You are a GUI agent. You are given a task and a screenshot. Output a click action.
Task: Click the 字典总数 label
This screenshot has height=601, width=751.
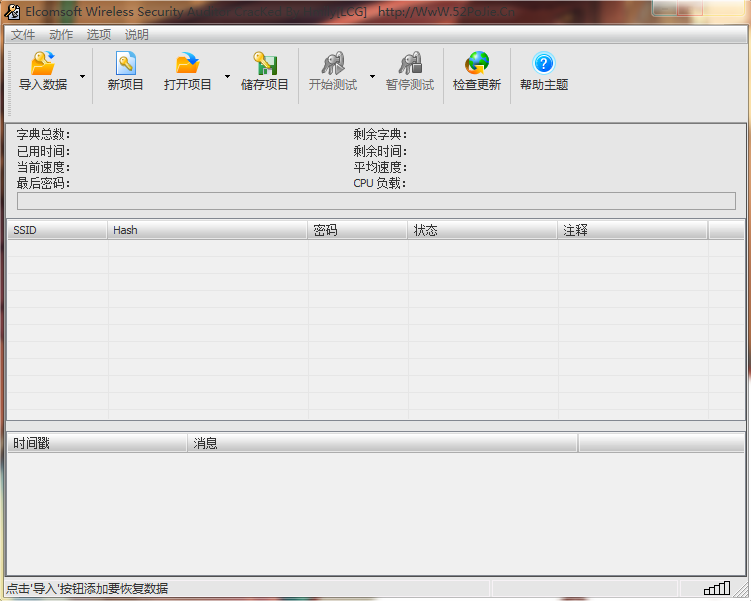pos(43,134)
